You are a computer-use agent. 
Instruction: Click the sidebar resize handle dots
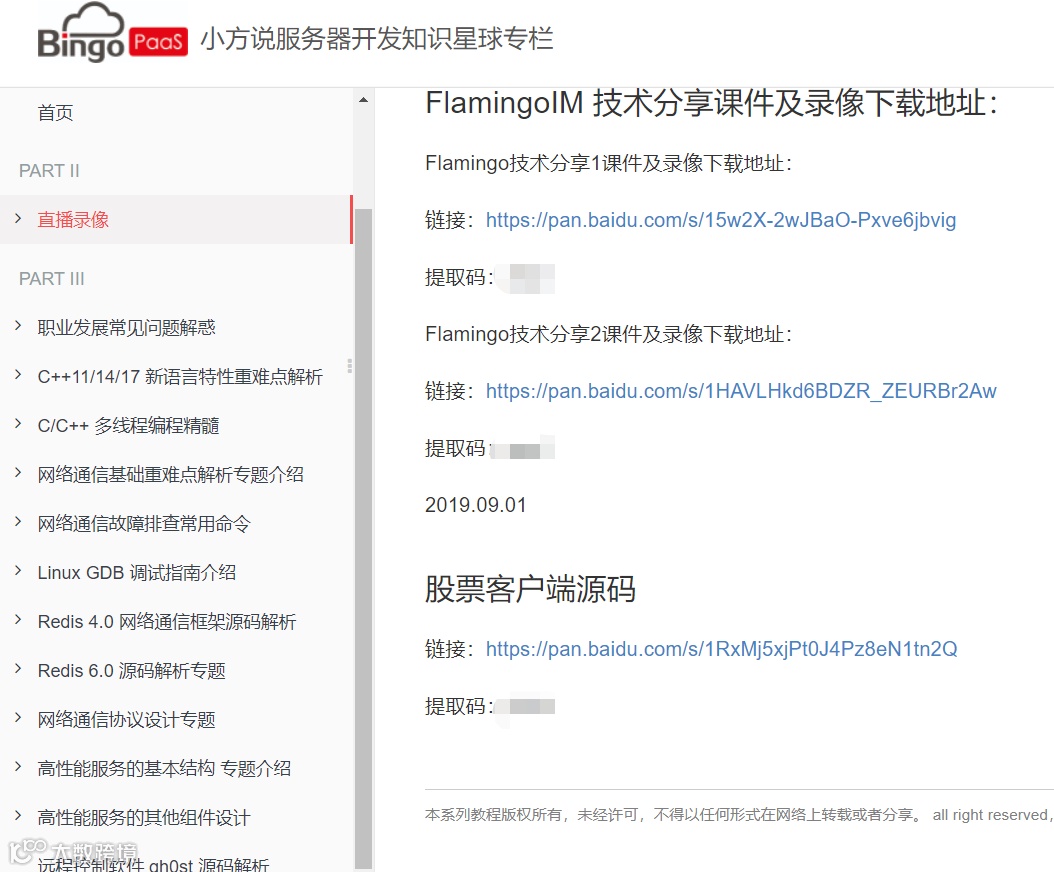click(350, 366)
